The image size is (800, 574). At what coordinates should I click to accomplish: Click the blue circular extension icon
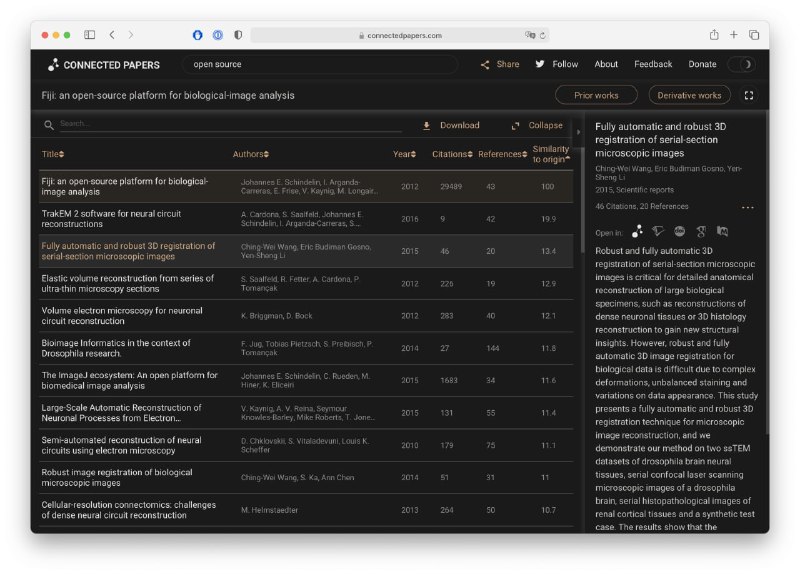[197, 35]
